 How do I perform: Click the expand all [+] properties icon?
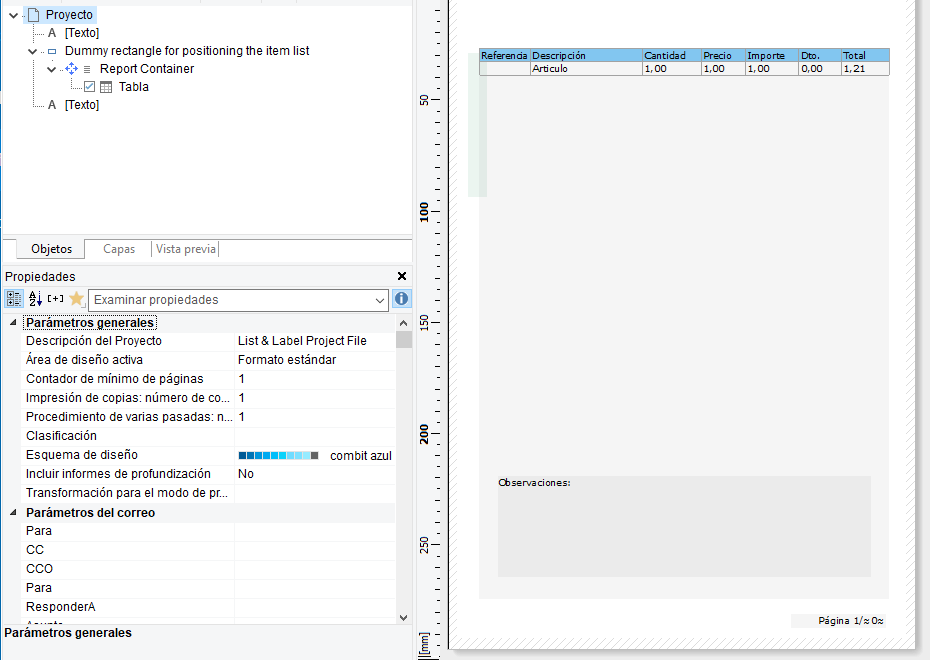pos(55,299)
